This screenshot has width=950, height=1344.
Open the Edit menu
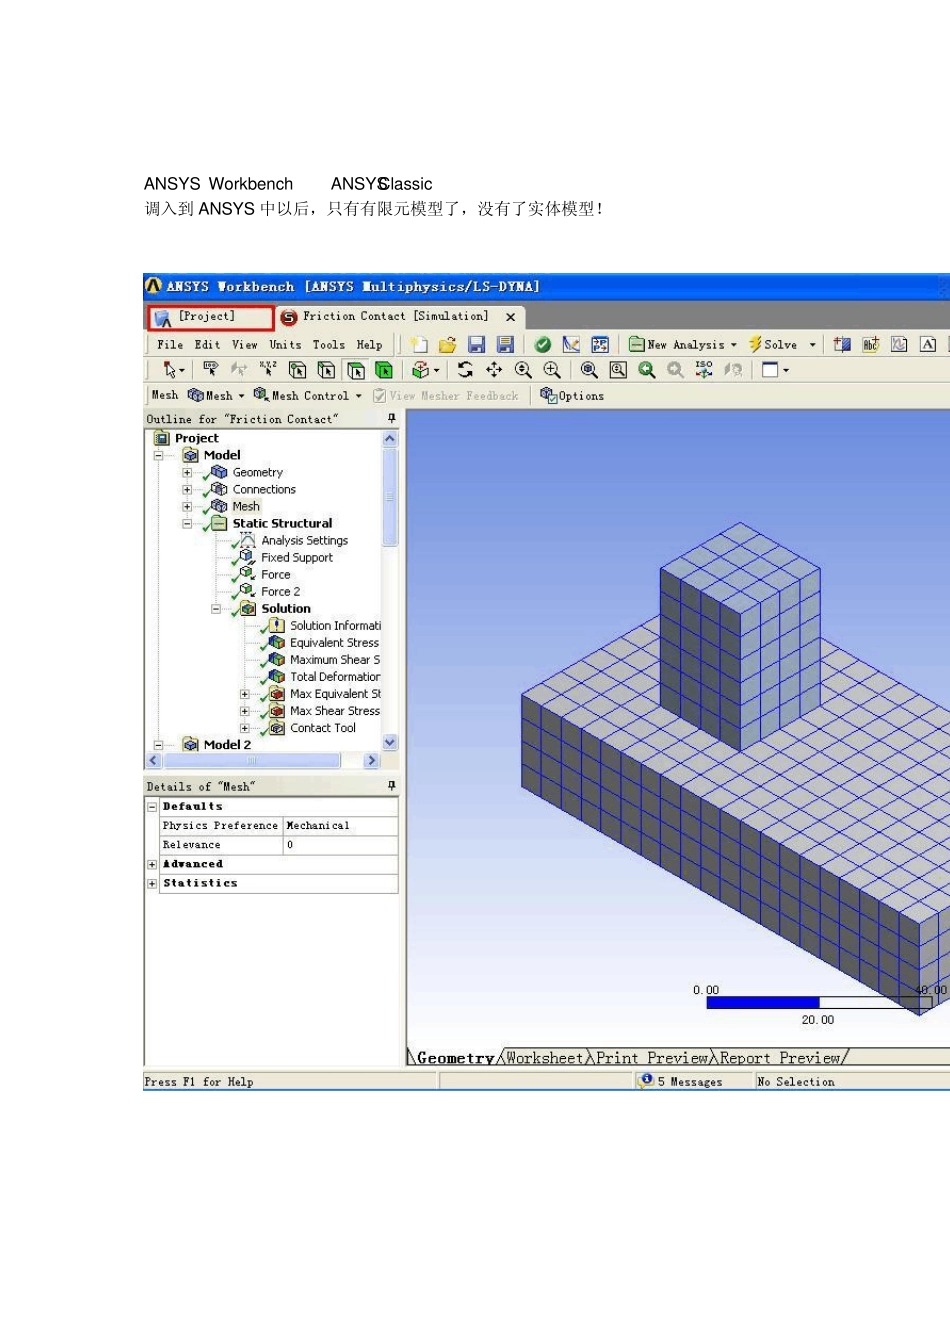coord(207,345)
